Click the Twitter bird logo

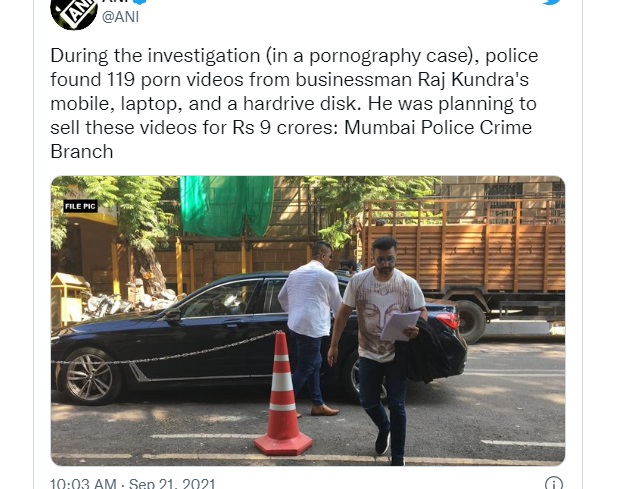click(x=552, y=2)
